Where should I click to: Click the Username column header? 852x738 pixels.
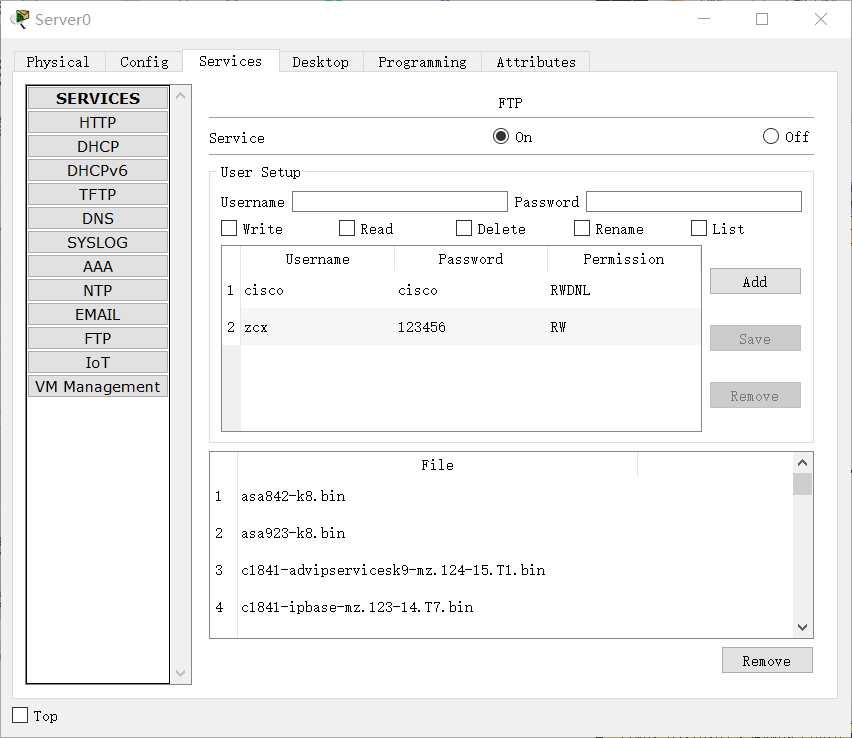pos(317,259)
